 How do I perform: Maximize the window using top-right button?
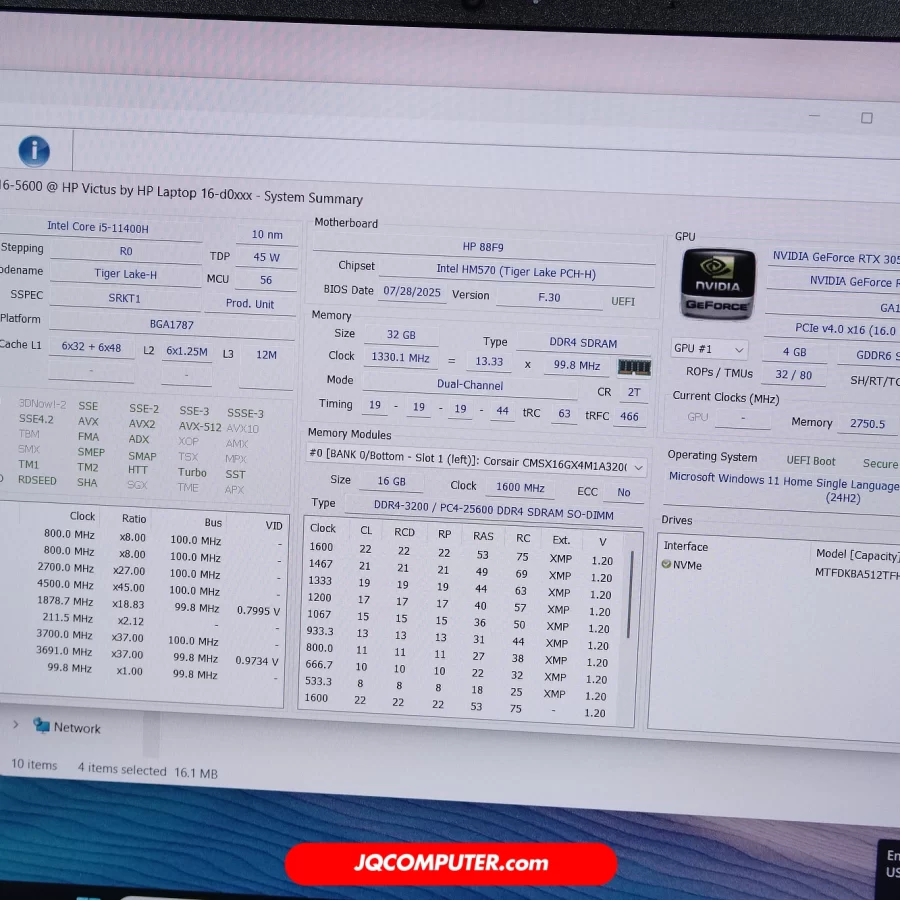coord(866,118)
